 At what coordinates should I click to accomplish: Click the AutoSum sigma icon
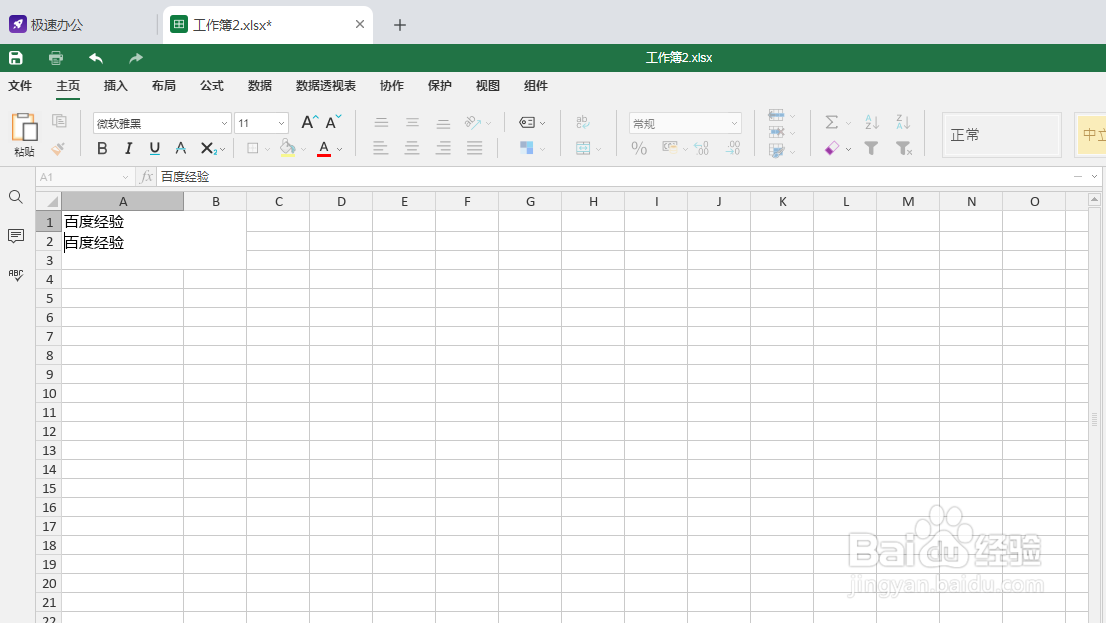[832, 122]
